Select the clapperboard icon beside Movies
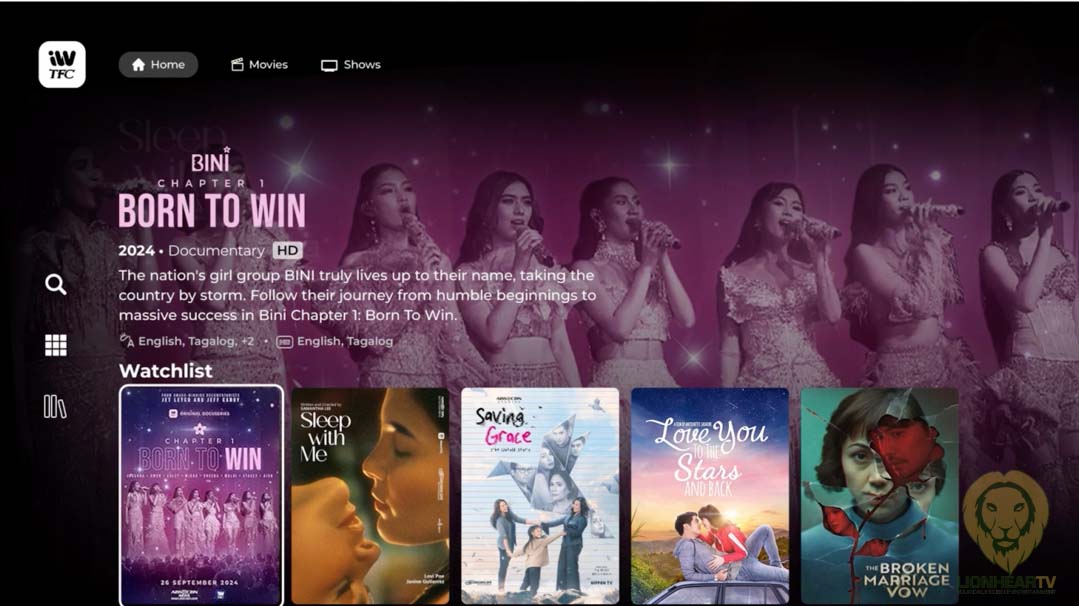The height and width of the screenshot is (606, 1079). pos(237,65)
